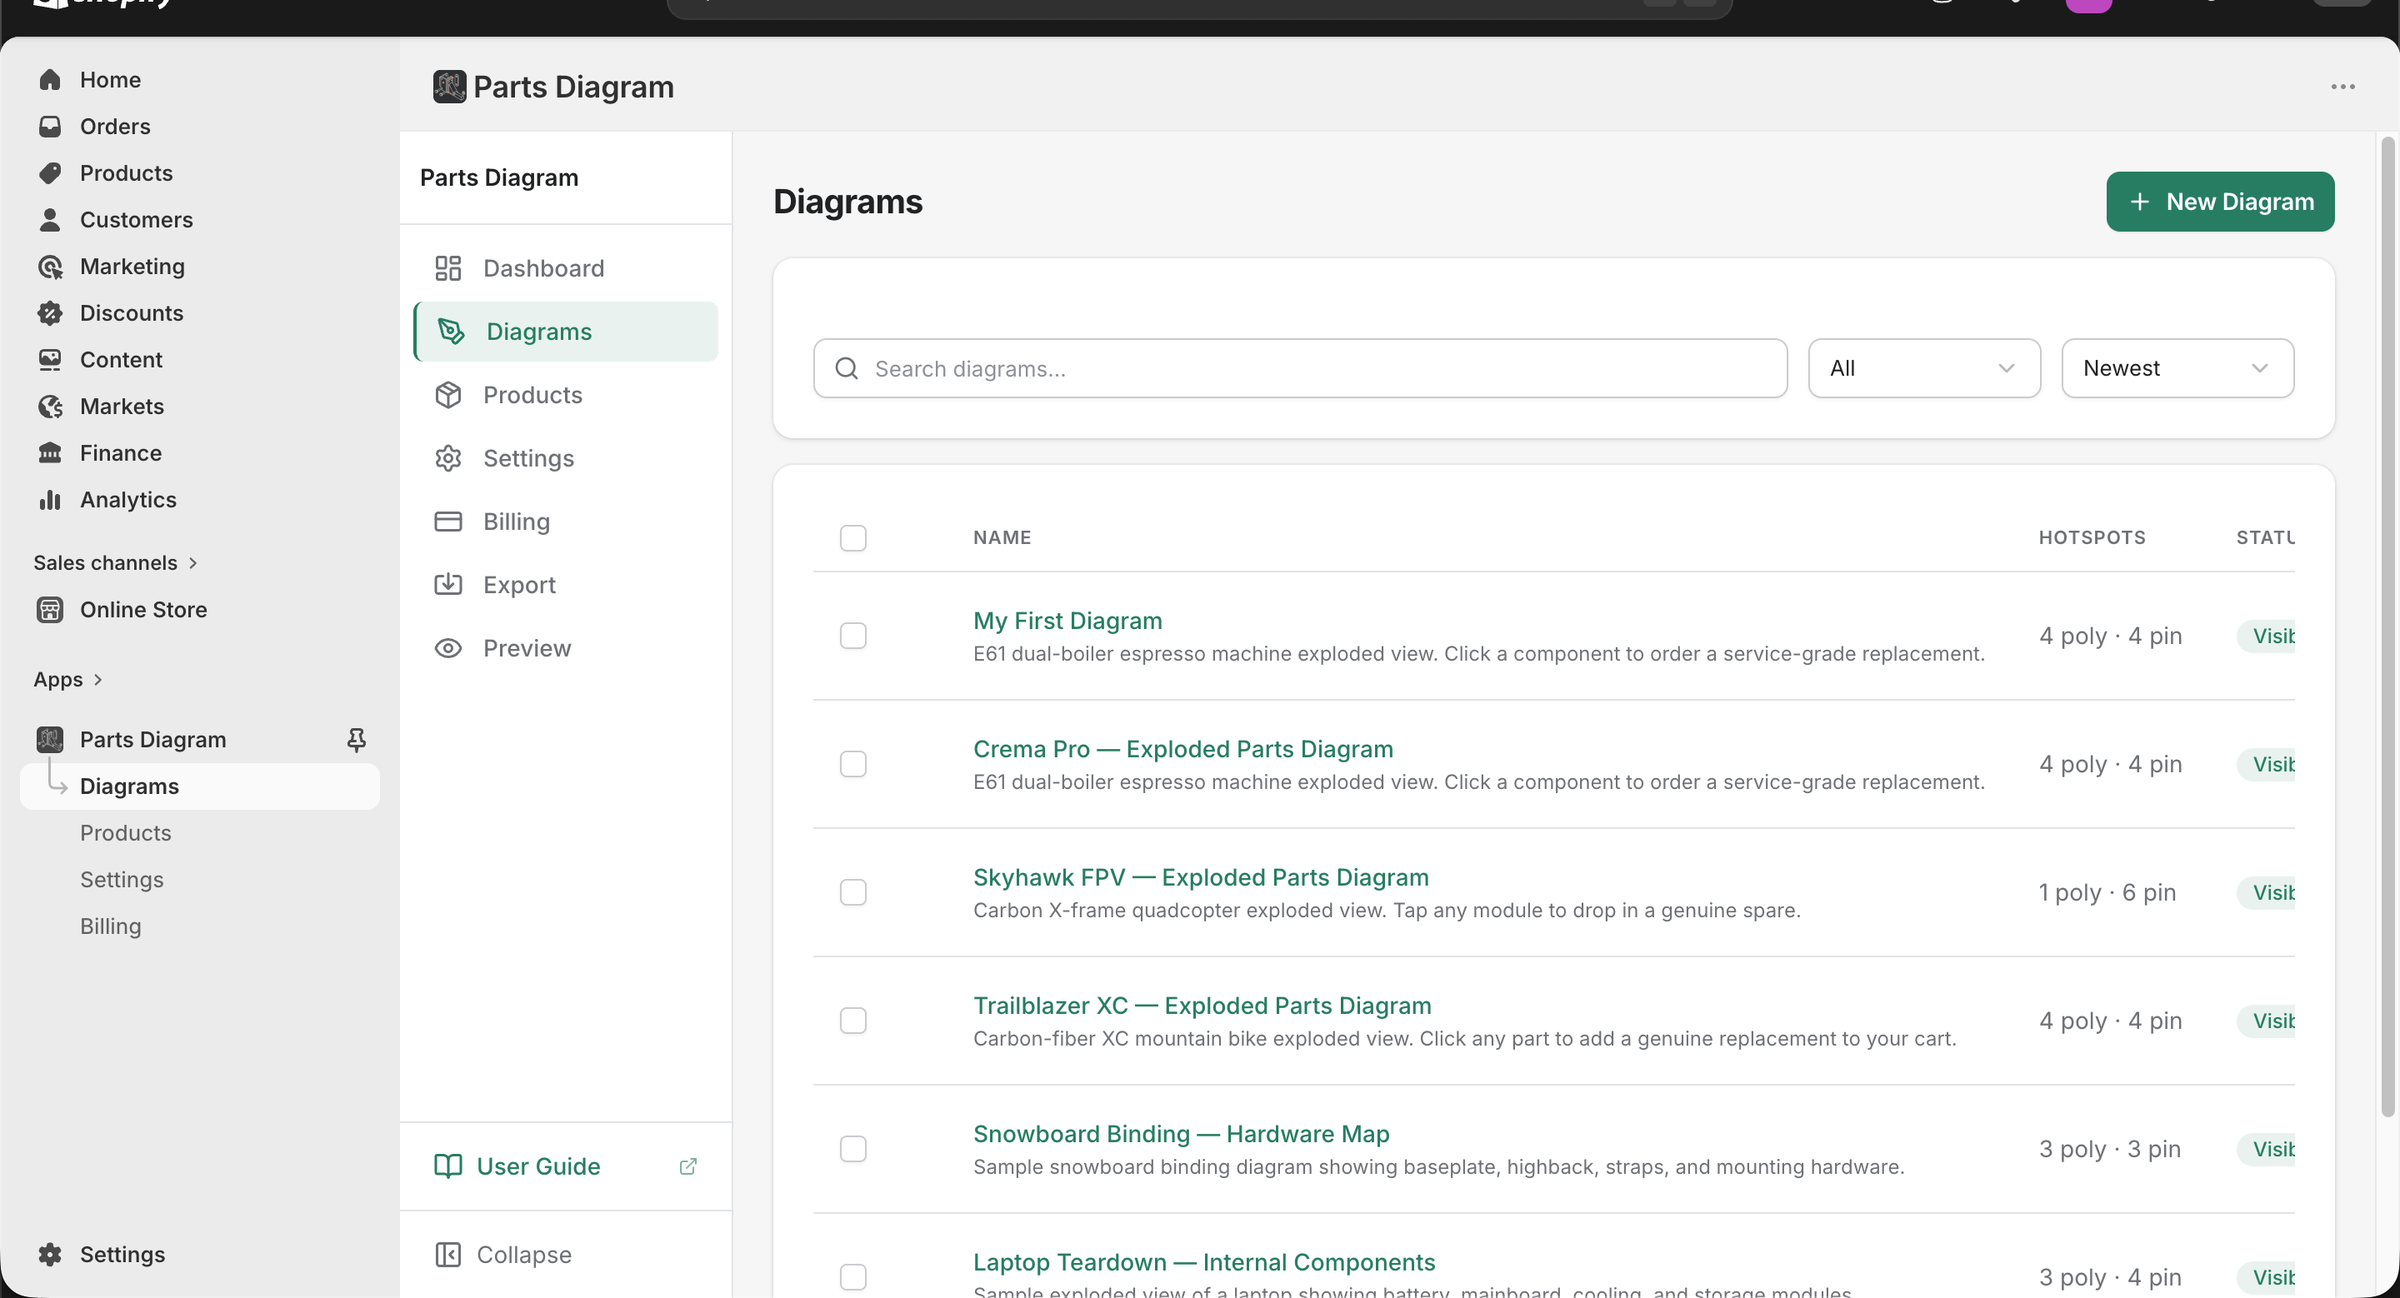Select the Snowboard Binding row checkbox

point(853,1149)
